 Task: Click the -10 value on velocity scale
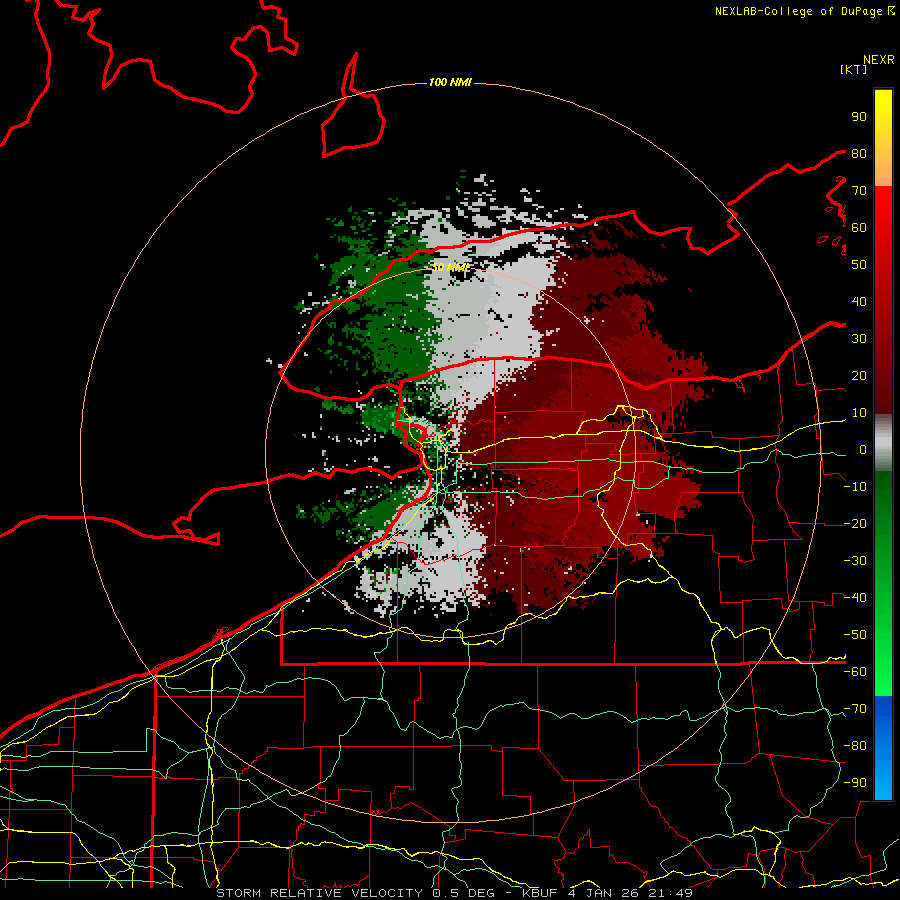[855, 487]
